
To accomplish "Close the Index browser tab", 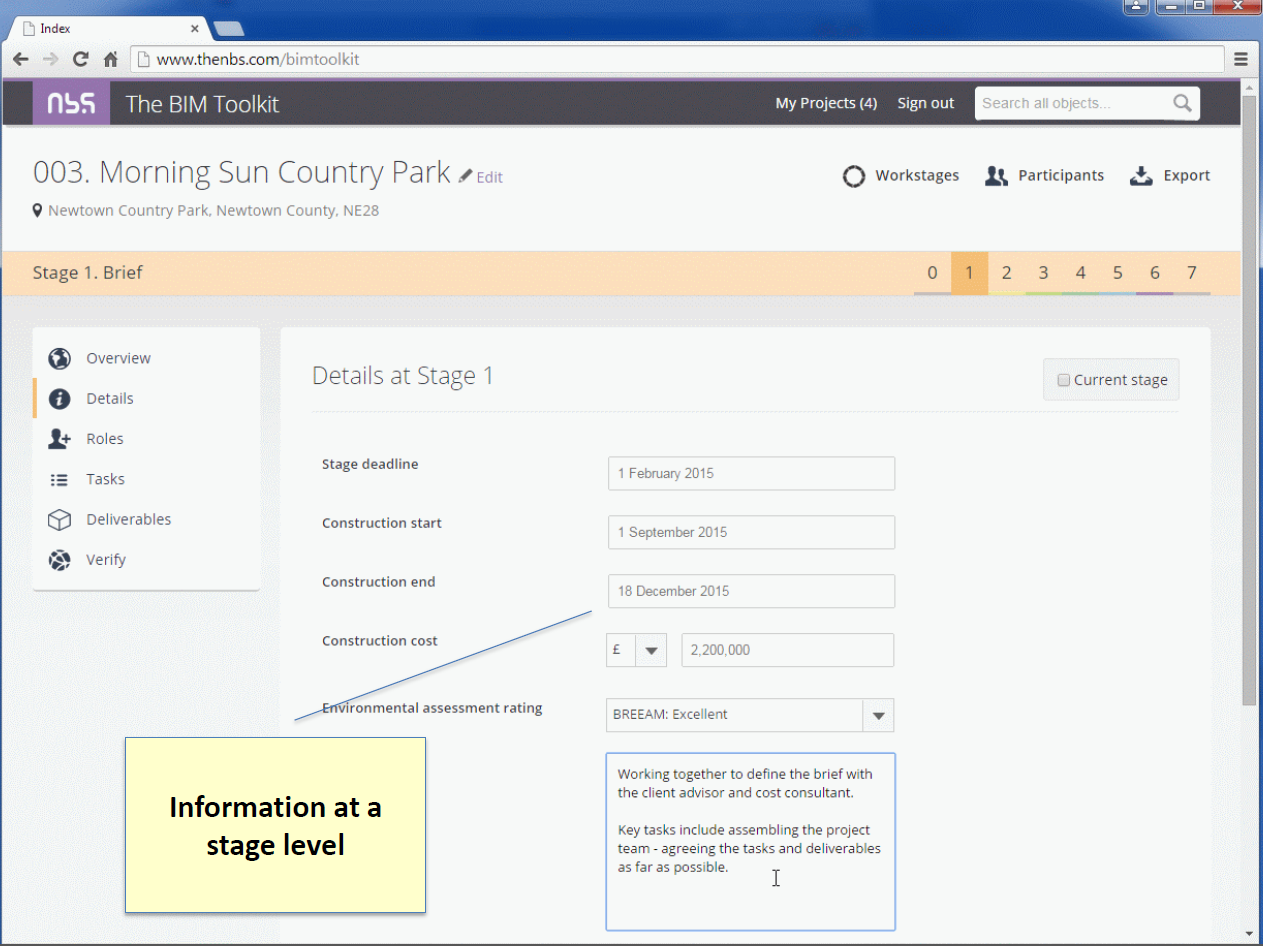I will 194,29.
